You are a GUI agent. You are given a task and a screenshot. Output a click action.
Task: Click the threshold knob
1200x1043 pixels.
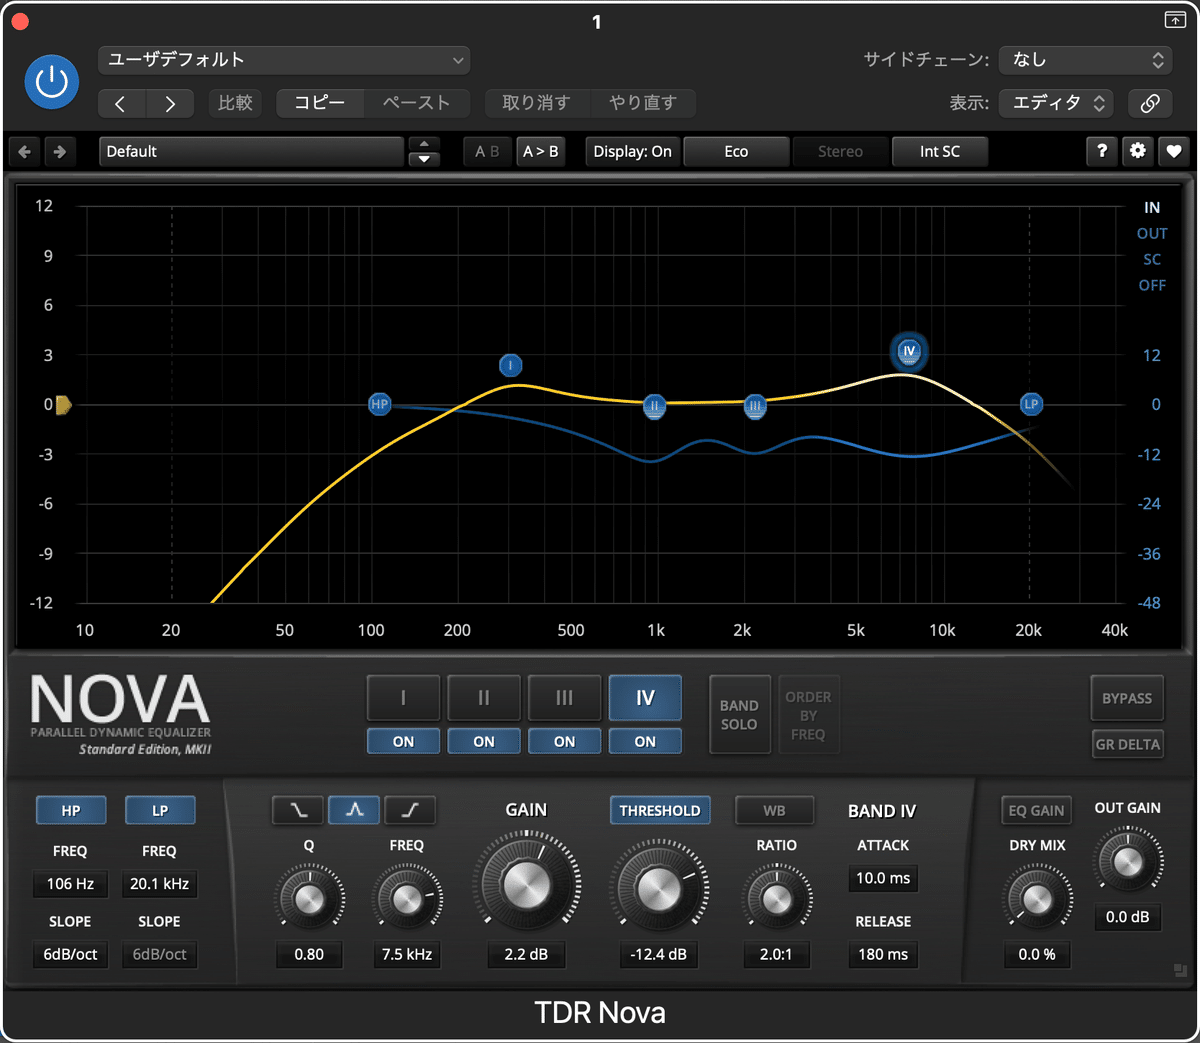click(659, 887)
